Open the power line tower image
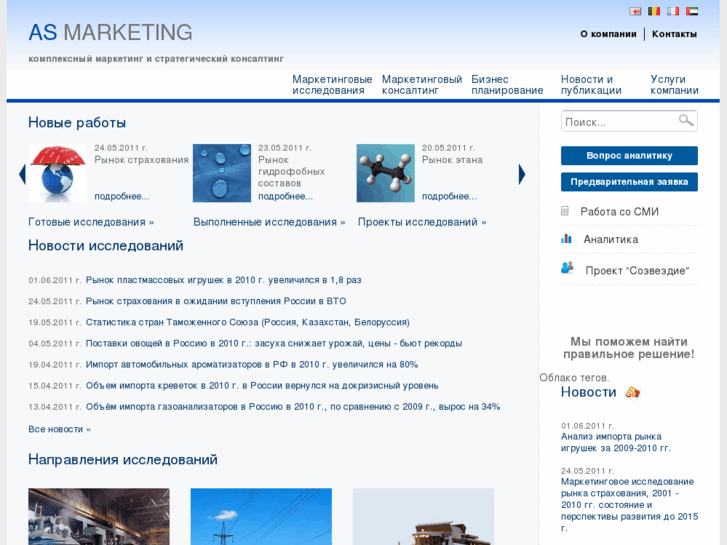Image resolution: width=727 pixels, height=545 pixels. pyautogui.click(x=261, y=516)
